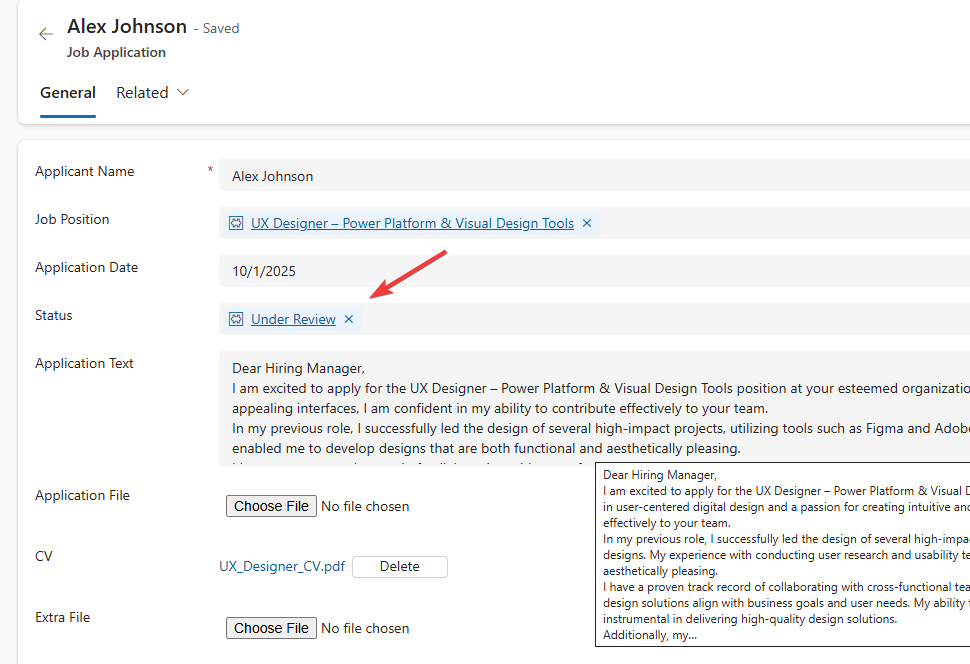Click the back arrow next to Alex Johnson
970x664 pixels.
pos(45,34)
